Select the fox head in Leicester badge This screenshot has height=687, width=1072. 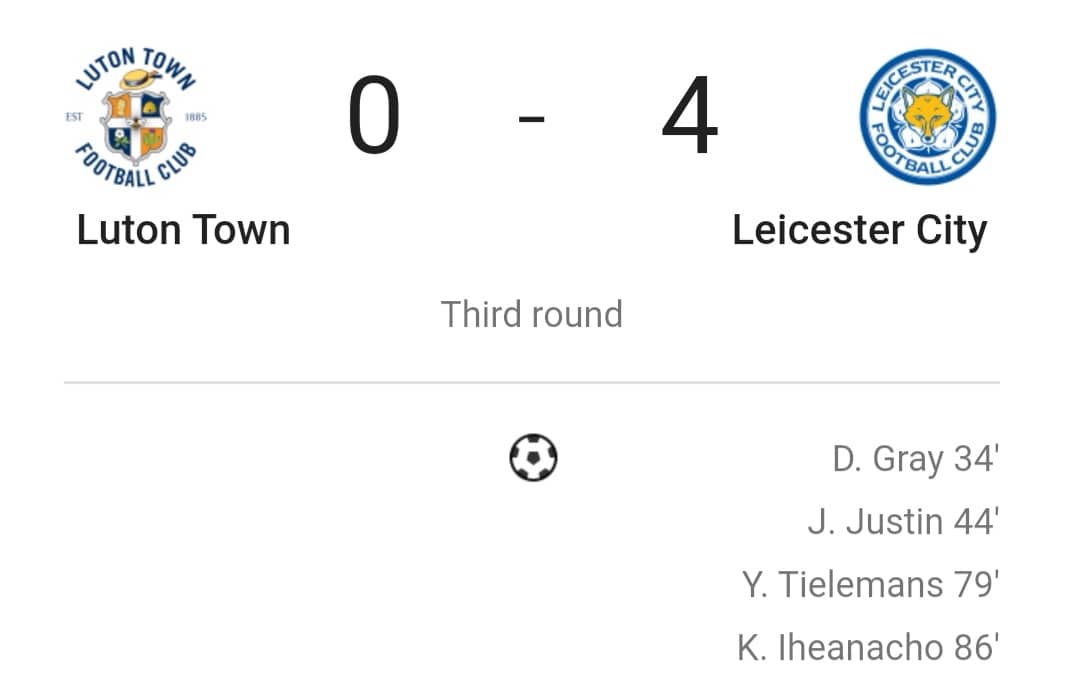pyautogui.click(x=927, y=114)
